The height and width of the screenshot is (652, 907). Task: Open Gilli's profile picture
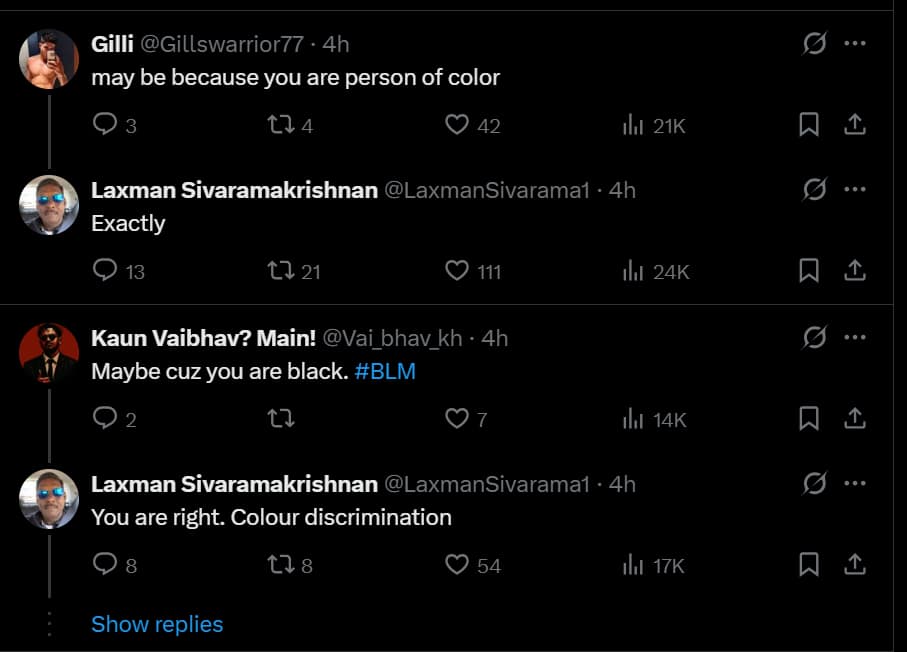pyautogui.click(x=49, y=59)
